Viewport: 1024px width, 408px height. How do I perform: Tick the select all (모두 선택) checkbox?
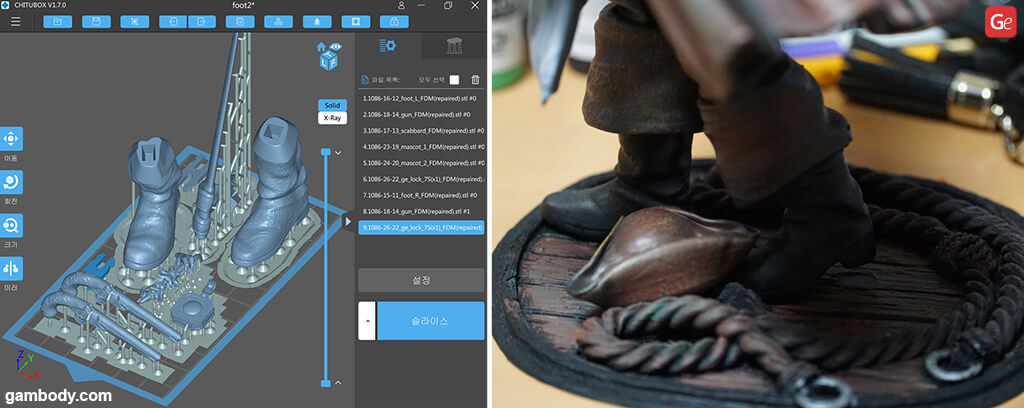[x=454, y=80]
